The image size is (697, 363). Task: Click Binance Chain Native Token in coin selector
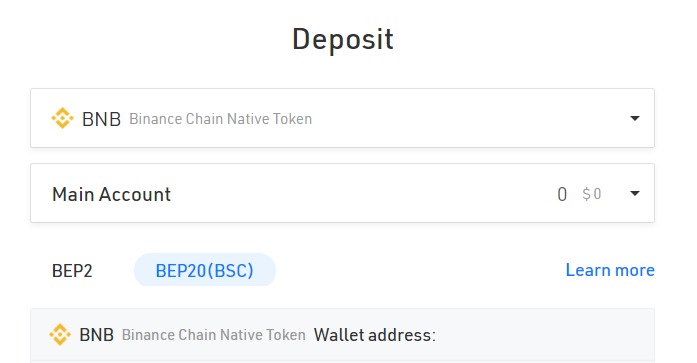[x=220, y=119]
